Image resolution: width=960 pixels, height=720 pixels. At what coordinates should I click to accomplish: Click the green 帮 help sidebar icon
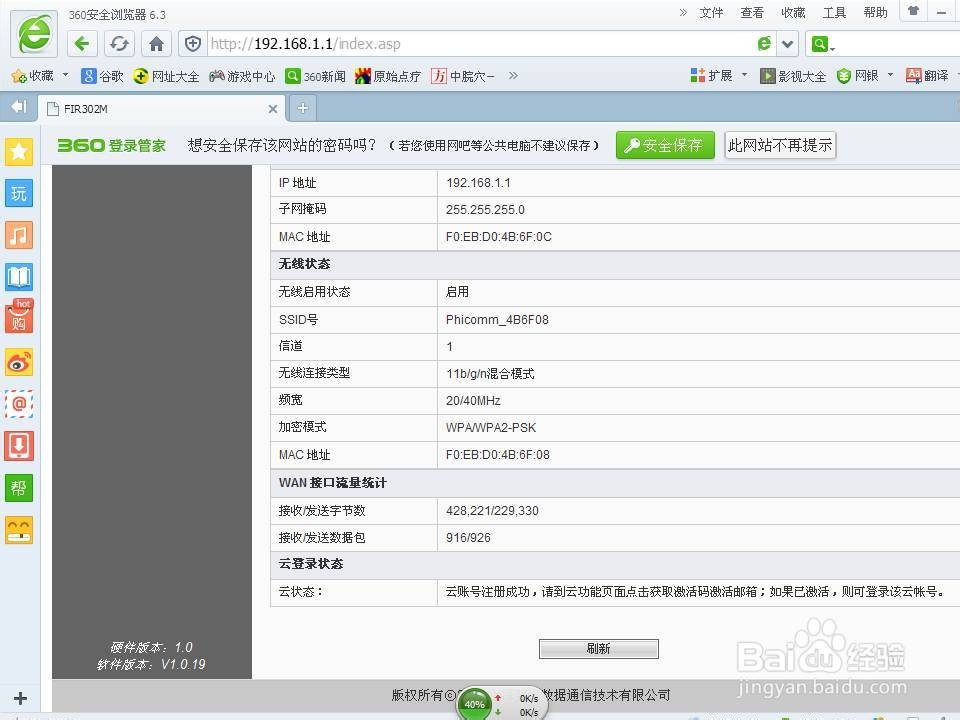click(x=19, y=488)
